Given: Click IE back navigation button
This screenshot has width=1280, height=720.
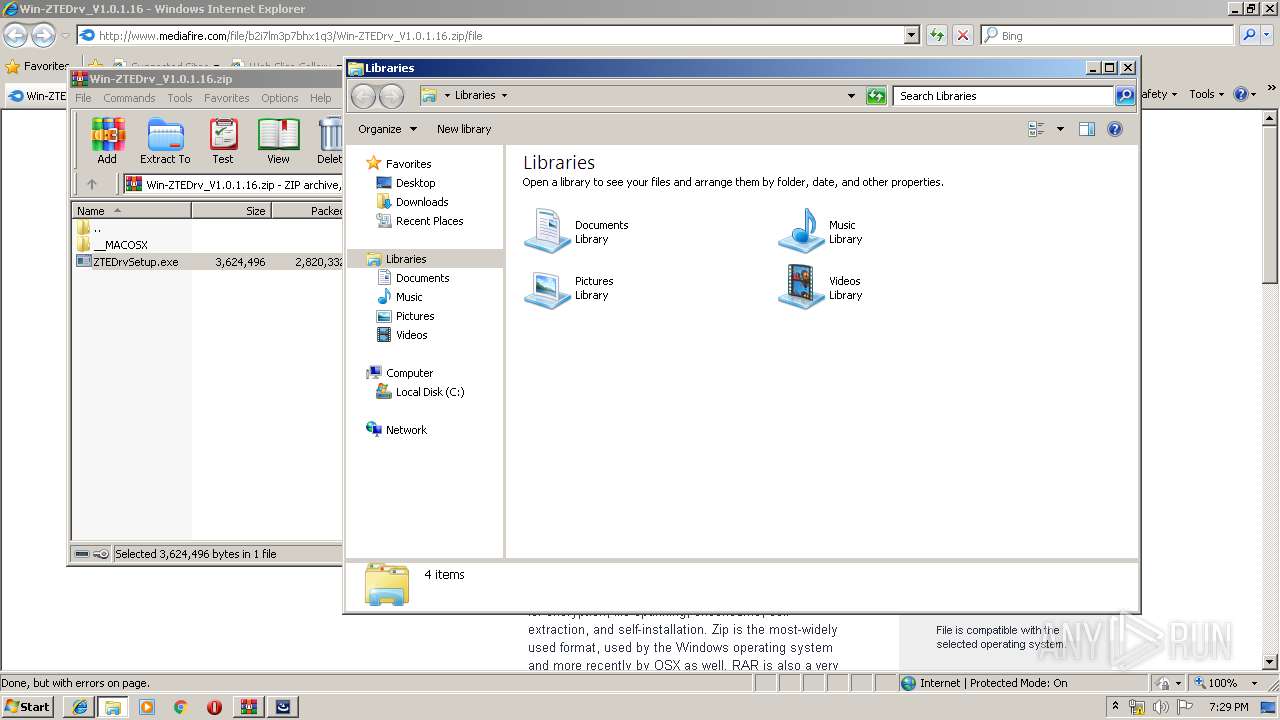Looking at the screenshot, I should pos(15,35).
